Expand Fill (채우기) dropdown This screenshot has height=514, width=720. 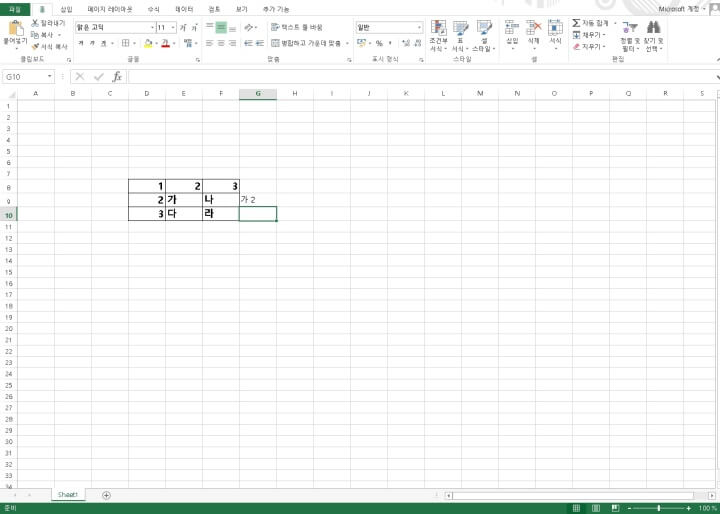[x=604, y=35]
